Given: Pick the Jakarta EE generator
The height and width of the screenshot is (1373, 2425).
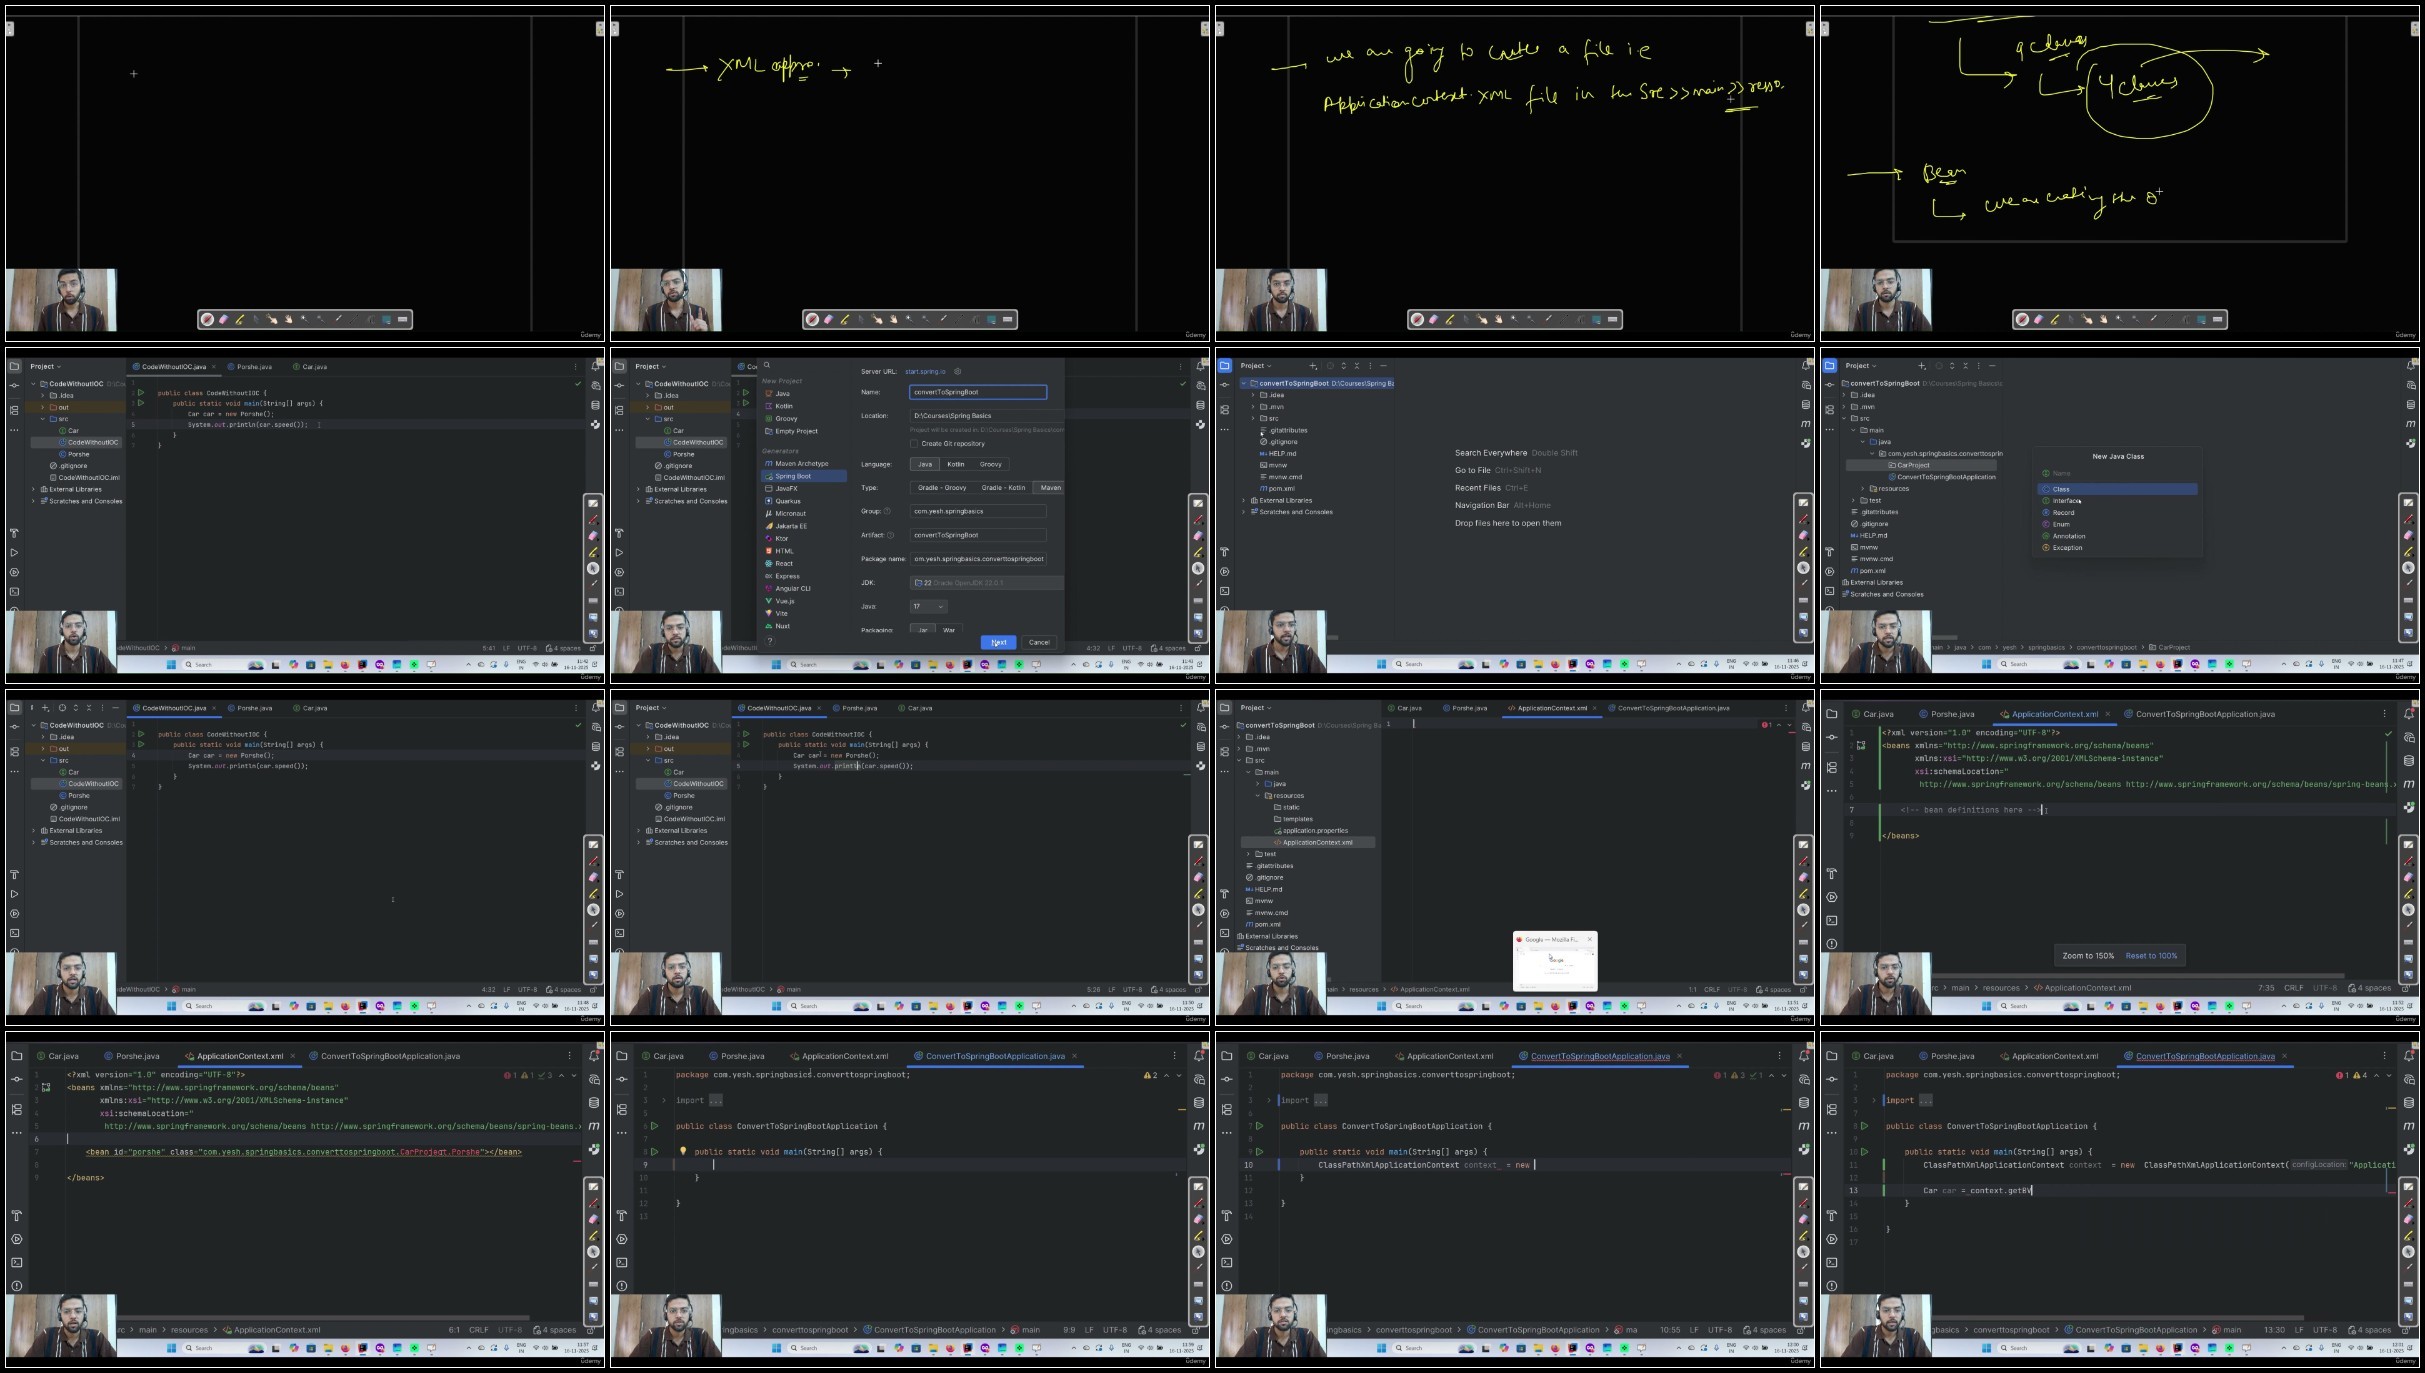Looking at the screenshot, I should [791, 526].
